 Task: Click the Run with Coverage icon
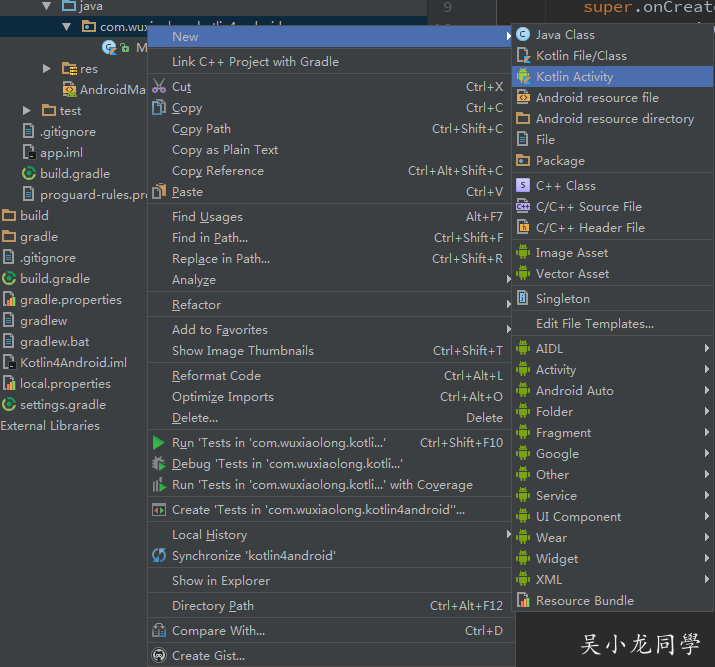tap(159, 485)
